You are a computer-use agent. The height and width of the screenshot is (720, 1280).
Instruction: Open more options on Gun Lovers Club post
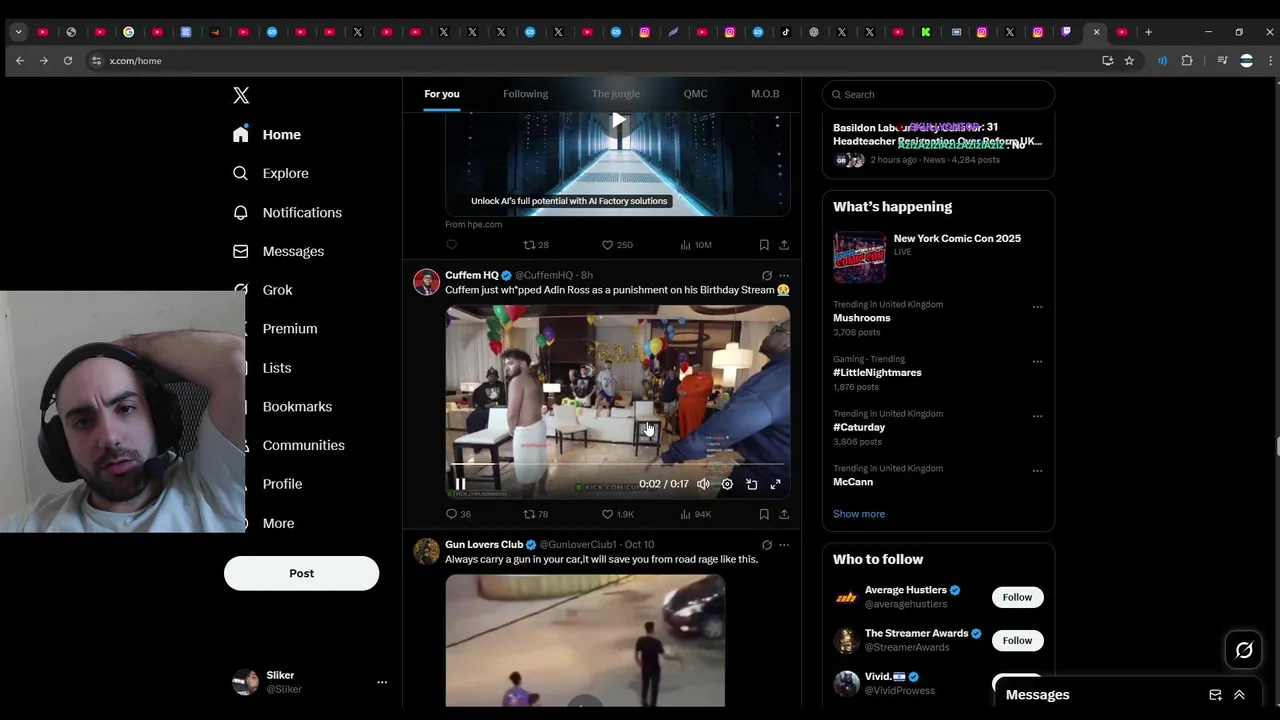pyautogui.click(x=784, y=545)
